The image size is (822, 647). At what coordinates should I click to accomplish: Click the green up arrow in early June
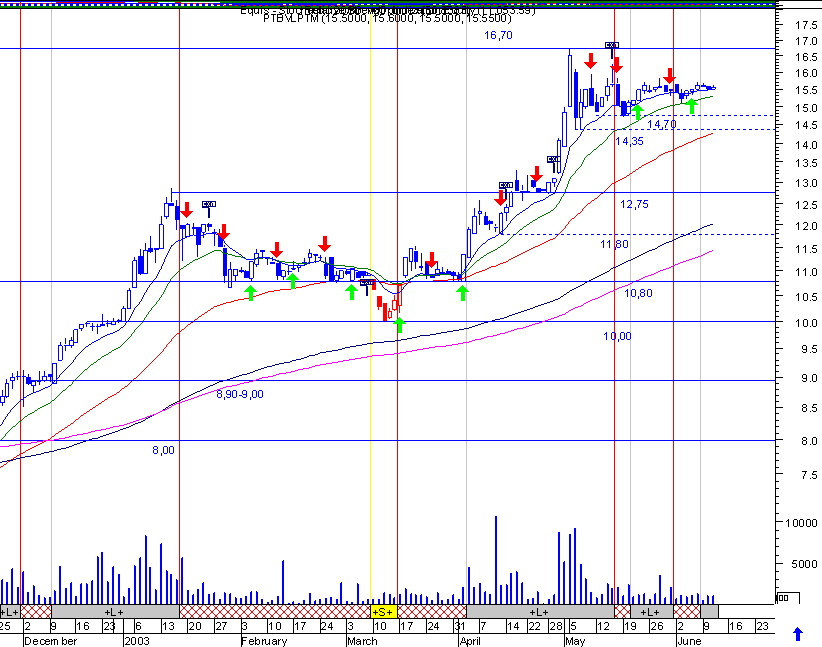tap(691, 105)
